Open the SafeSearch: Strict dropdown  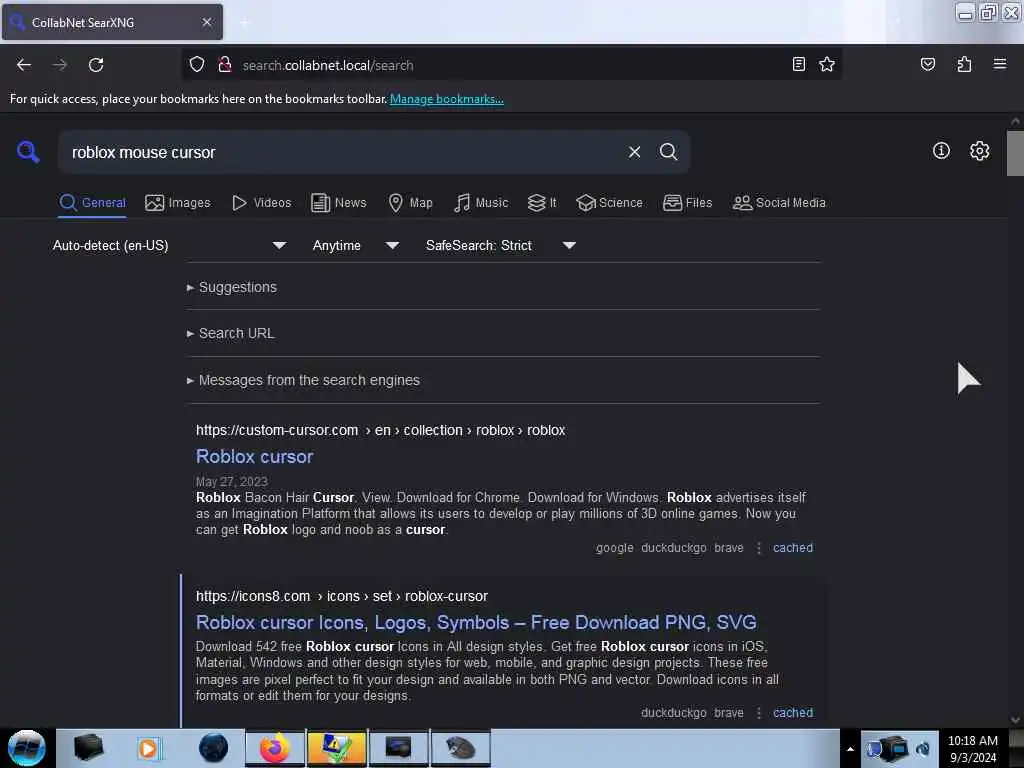point(501,246)
